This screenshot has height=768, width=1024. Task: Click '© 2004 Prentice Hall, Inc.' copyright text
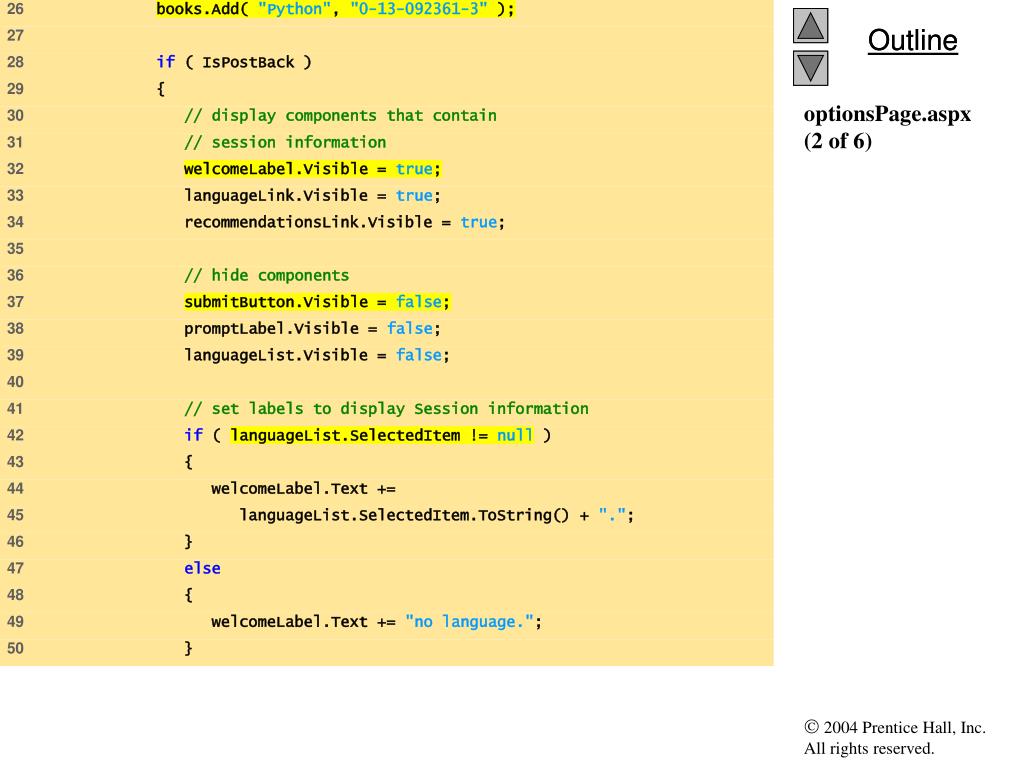[895, 728]
